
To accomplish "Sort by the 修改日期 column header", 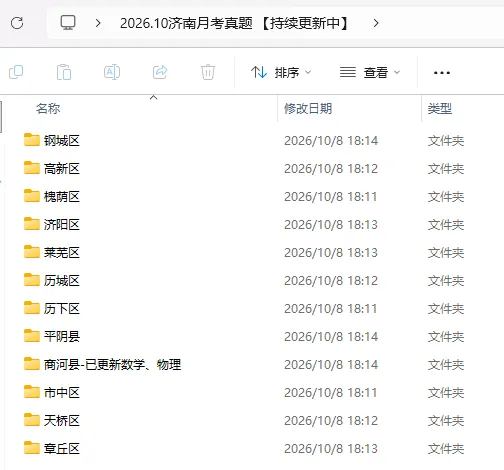I will (x=308, y=109).
